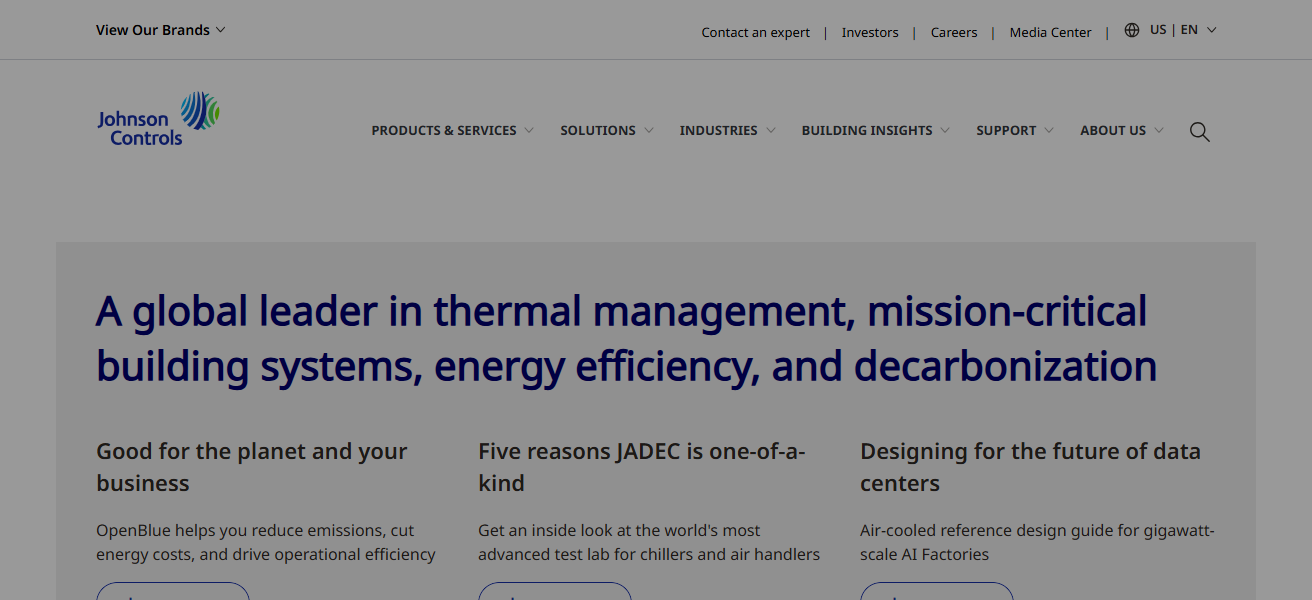Open search with the magnifier icon
1312x600 pixels.
point(1199,131)
